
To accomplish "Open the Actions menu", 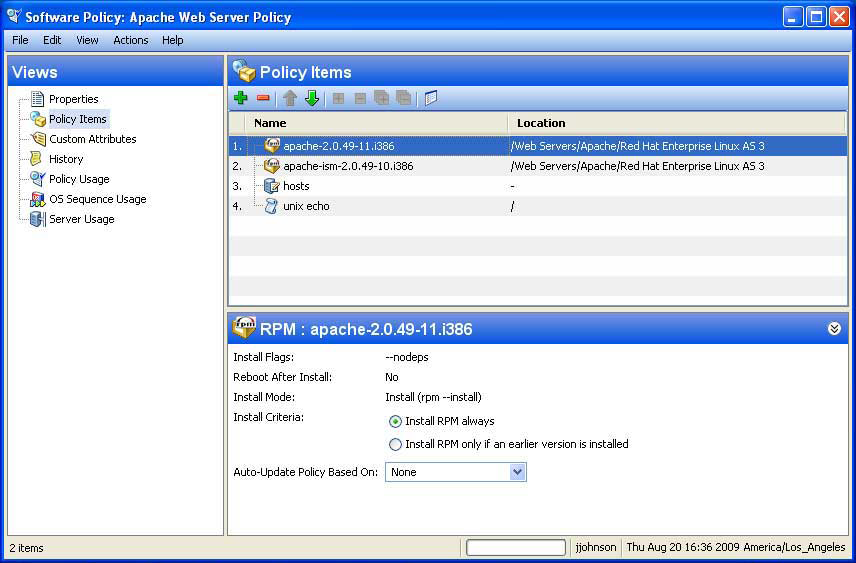I will point(130,40).
